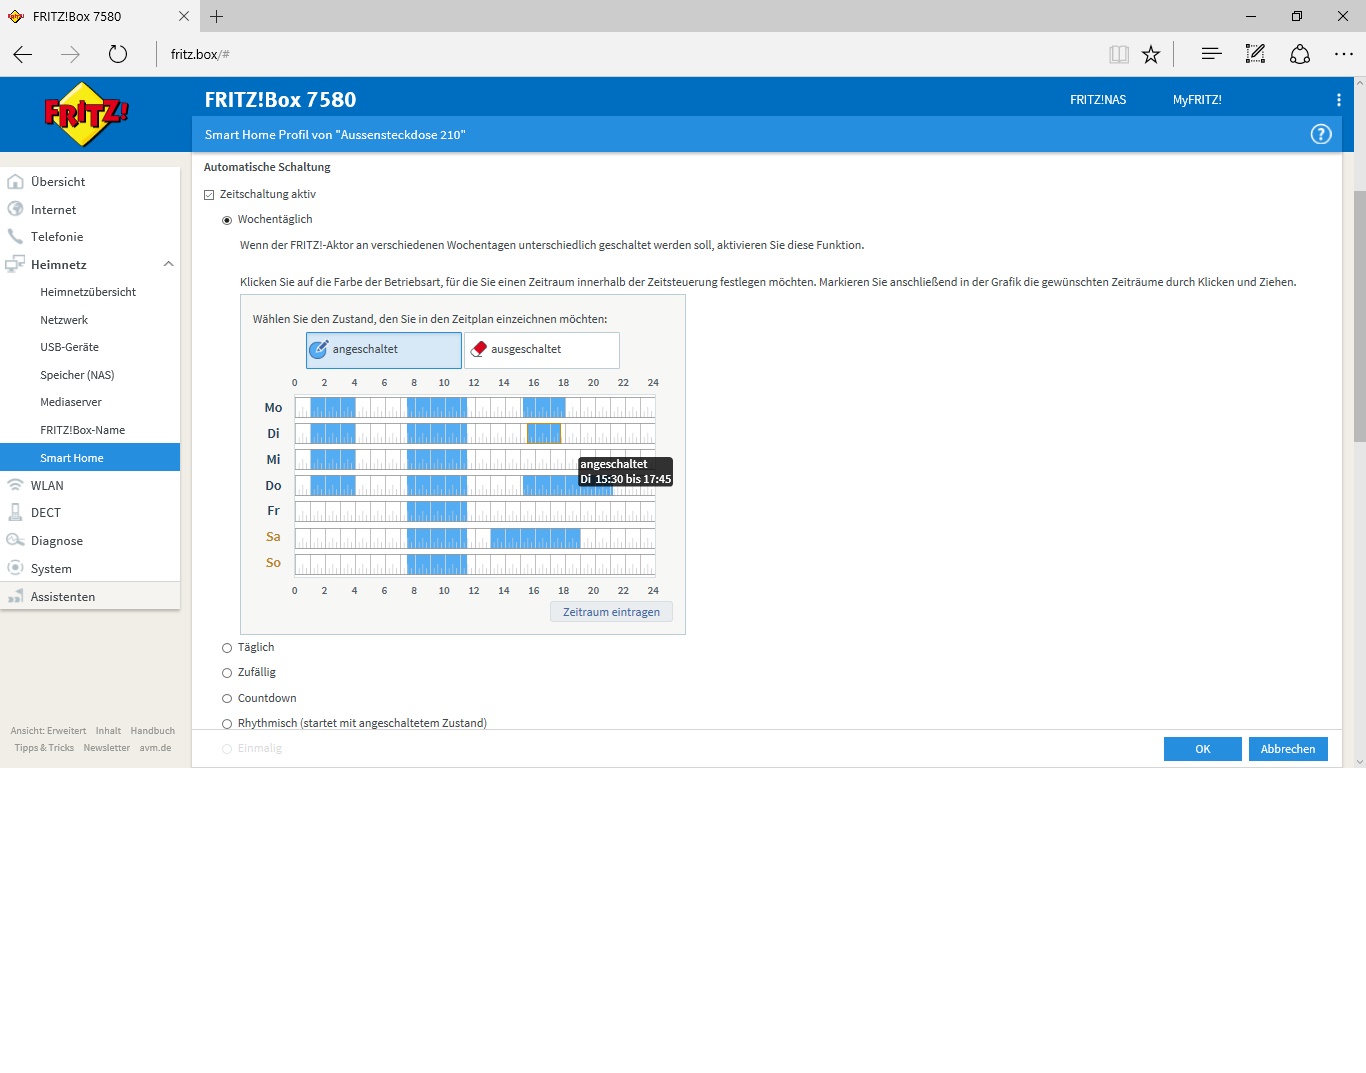1366x1073 pixels.
Task: Go forward with browser forward arrow
Action: click(70, 54)
